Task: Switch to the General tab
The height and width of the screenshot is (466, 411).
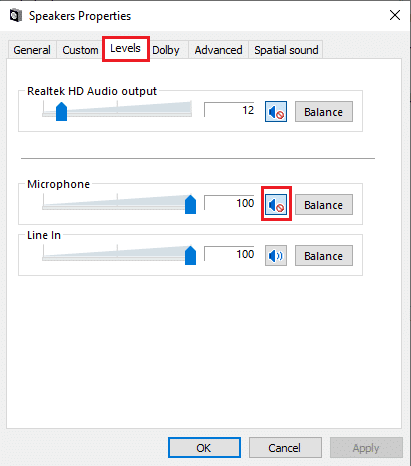Action: pos(32,50)
